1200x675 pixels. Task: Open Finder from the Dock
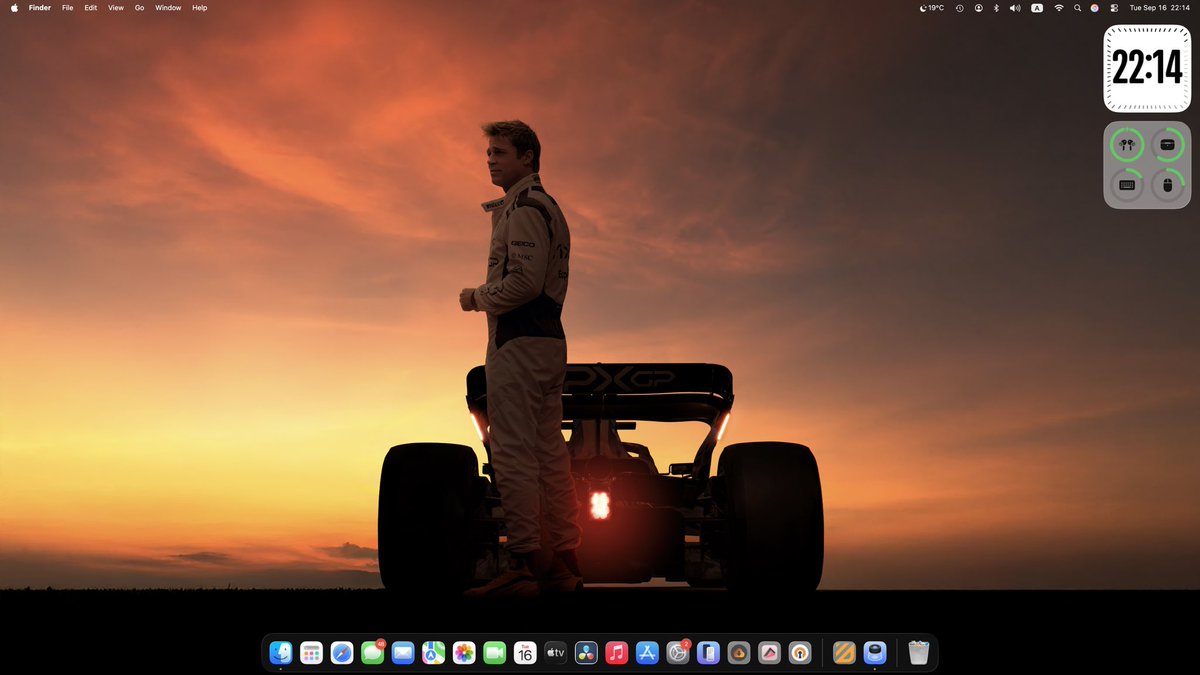tap(280, 653)
